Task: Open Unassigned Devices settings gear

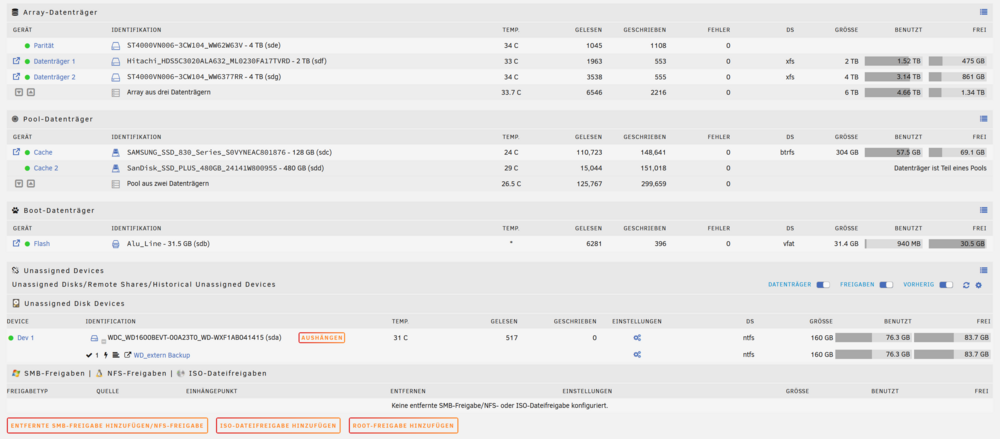Action: [x=978, y=285]
